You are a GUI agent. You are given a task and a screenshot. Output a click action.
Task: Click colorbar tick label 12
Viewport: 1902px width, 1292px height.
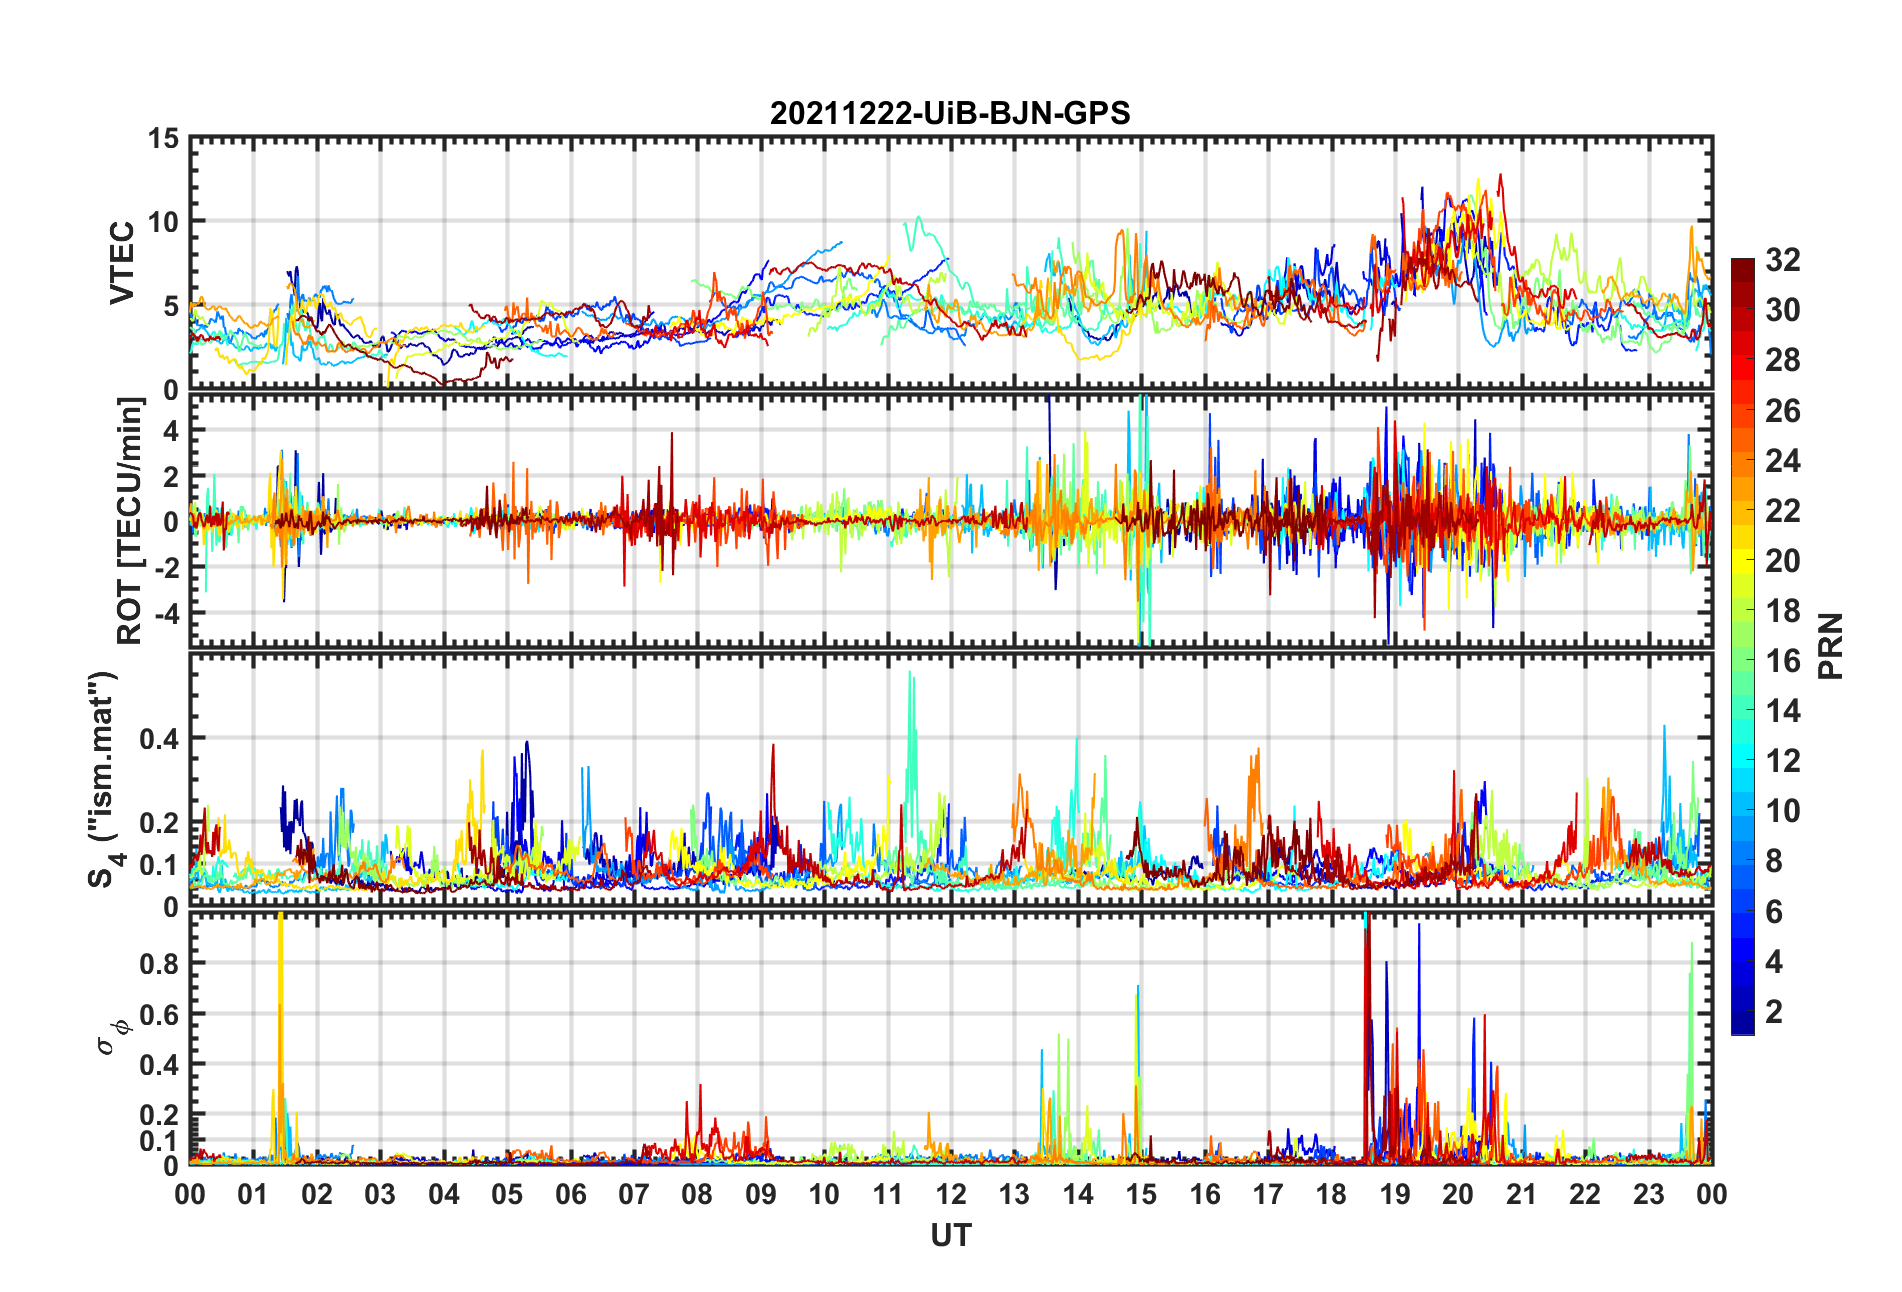click(x=1783, y=761)
